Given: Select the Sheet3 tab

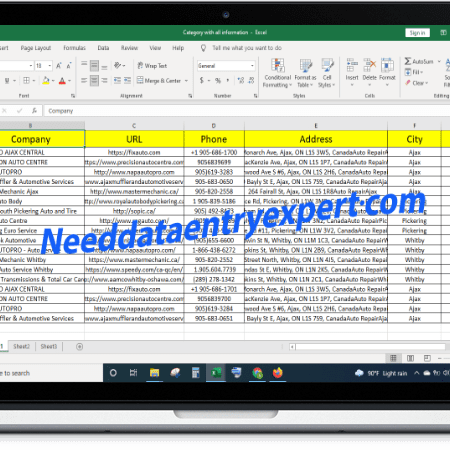Looking at the screenshot, I should click(49, 346).
